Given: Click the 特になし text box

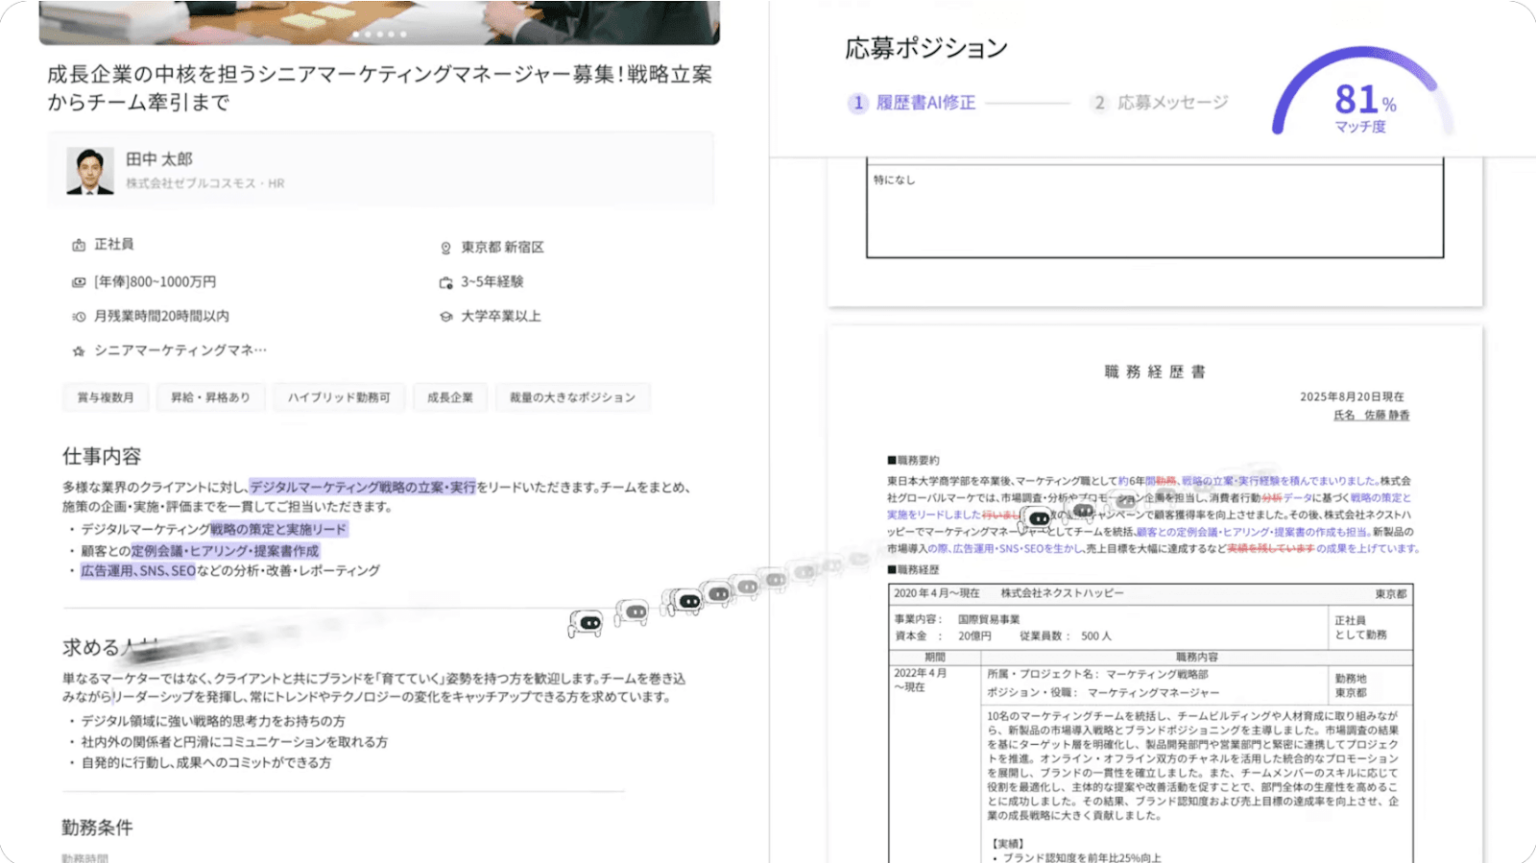Looking at the screenshot, I should (1154, 210).
